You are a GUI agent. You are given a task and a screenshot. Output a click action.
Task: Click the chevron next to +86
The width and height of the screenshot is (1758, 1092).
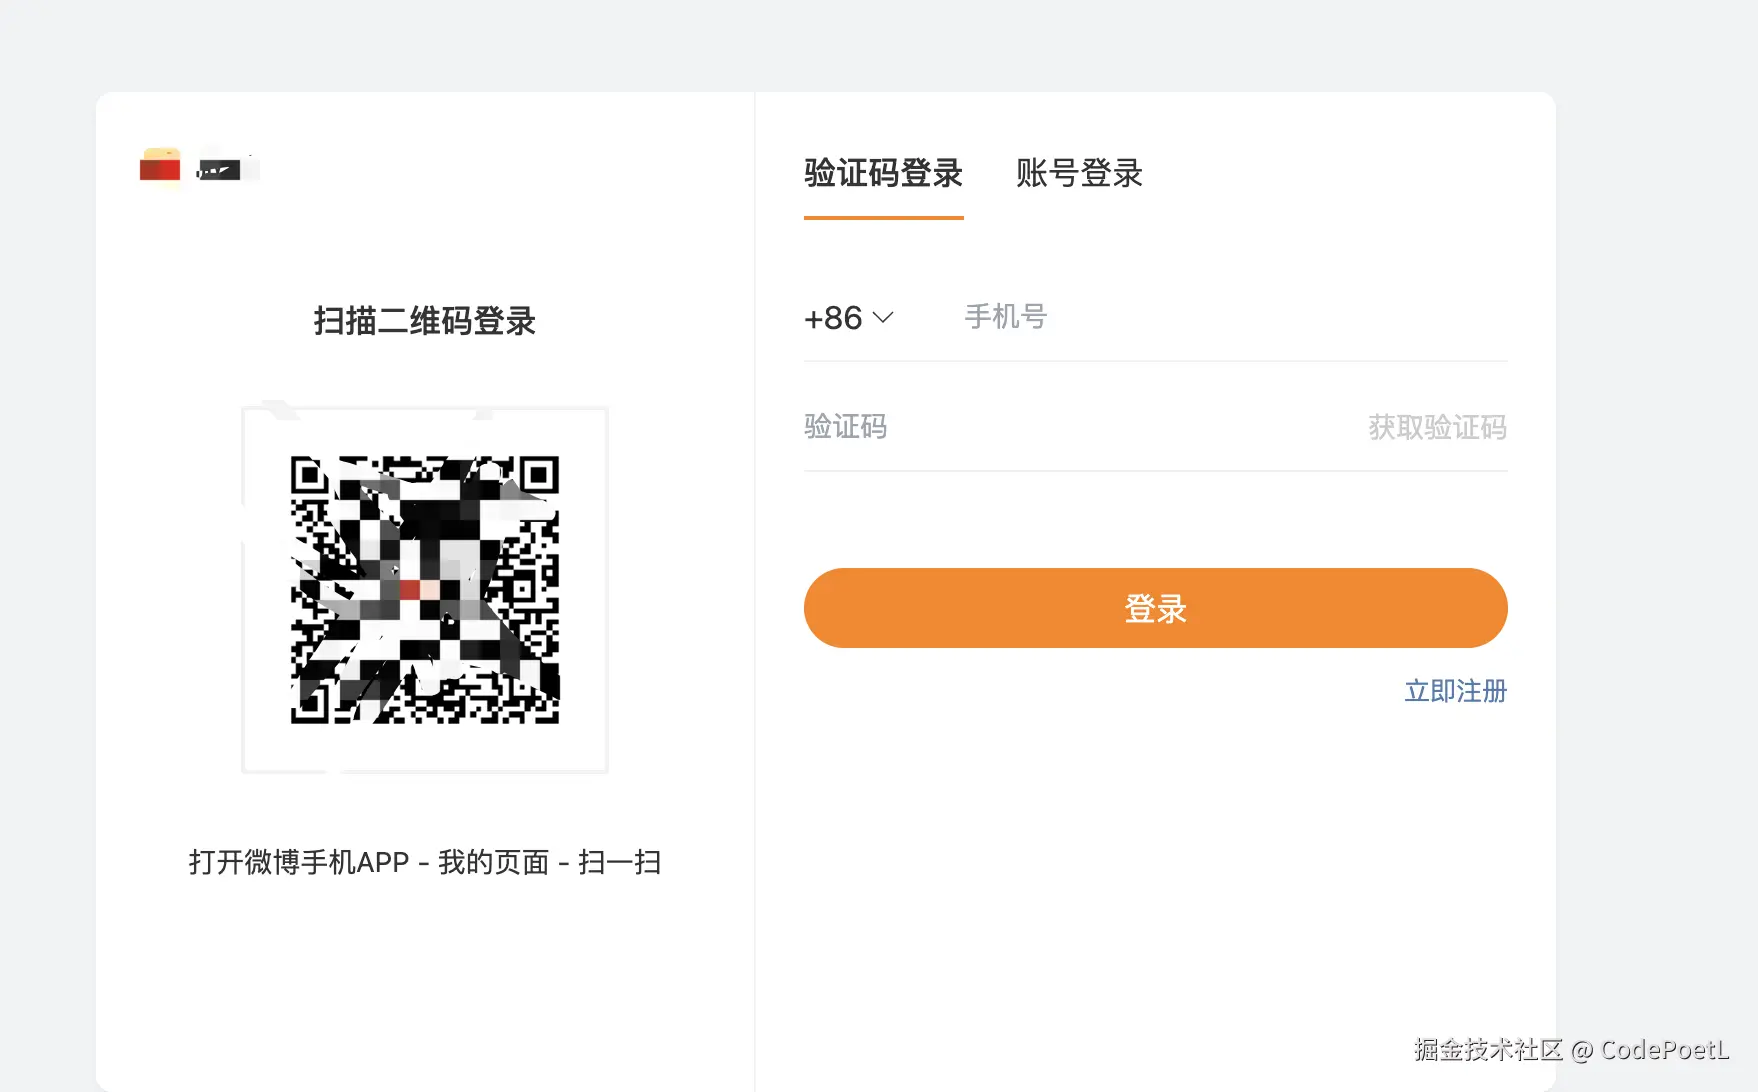pyautogui.click(x=884, y=318)
